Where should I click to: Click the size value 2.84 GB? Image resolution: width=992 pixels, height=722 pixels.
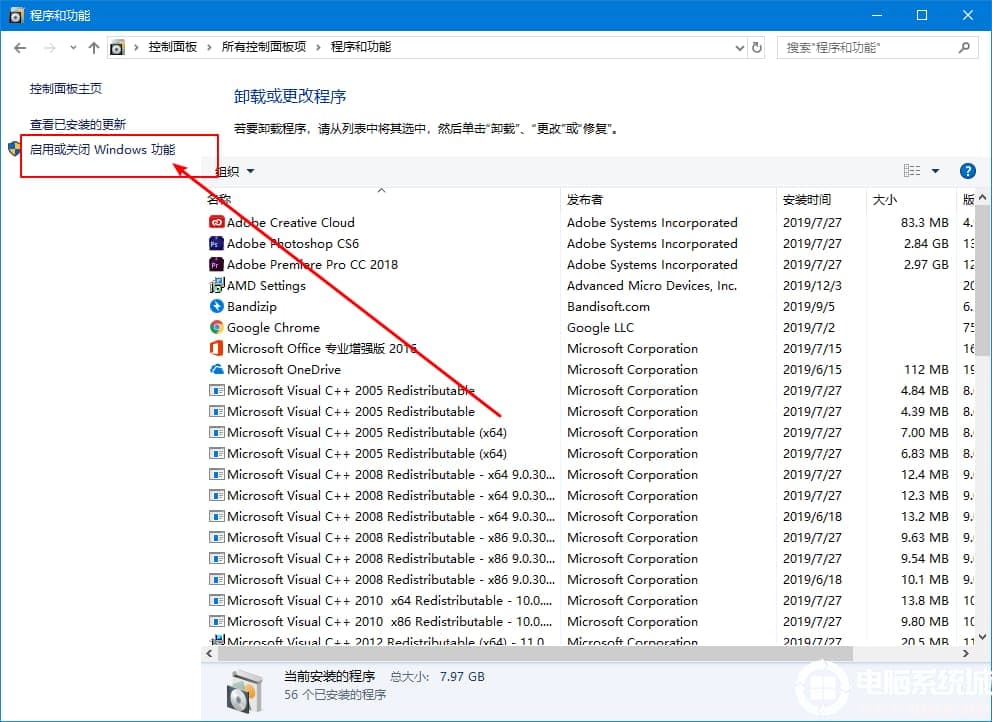tap(926, 243)
